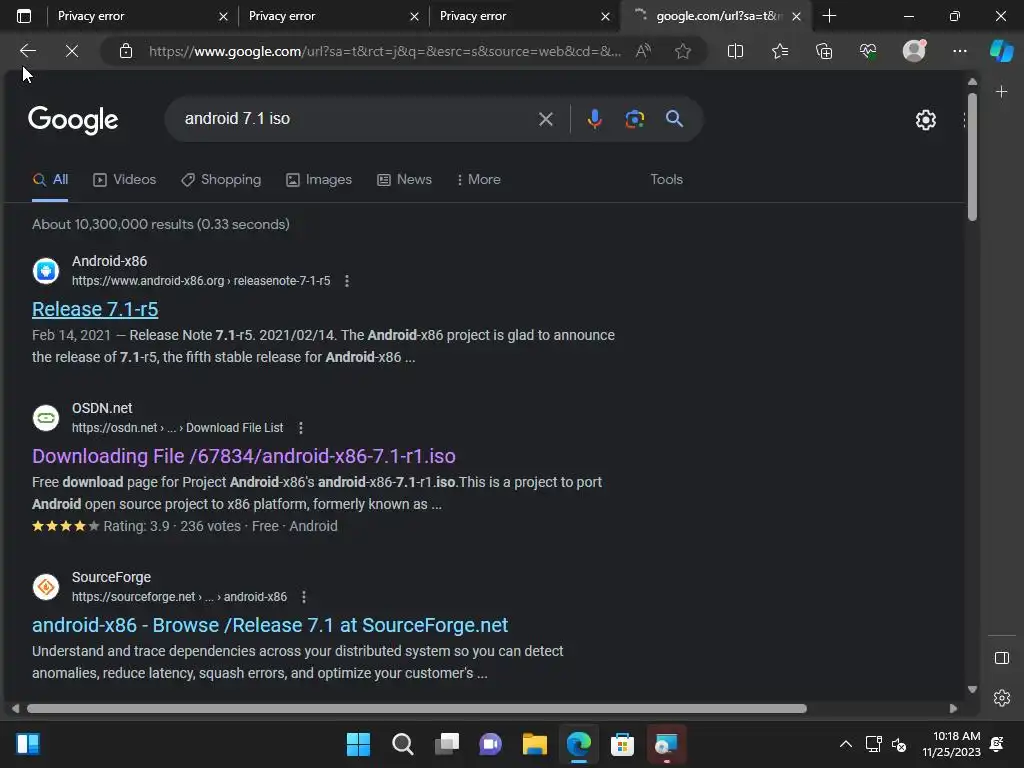Viewport: 1024px width, 768px height.
Task: Open the taskbar clock and date
Action: (x=952, y=744)
